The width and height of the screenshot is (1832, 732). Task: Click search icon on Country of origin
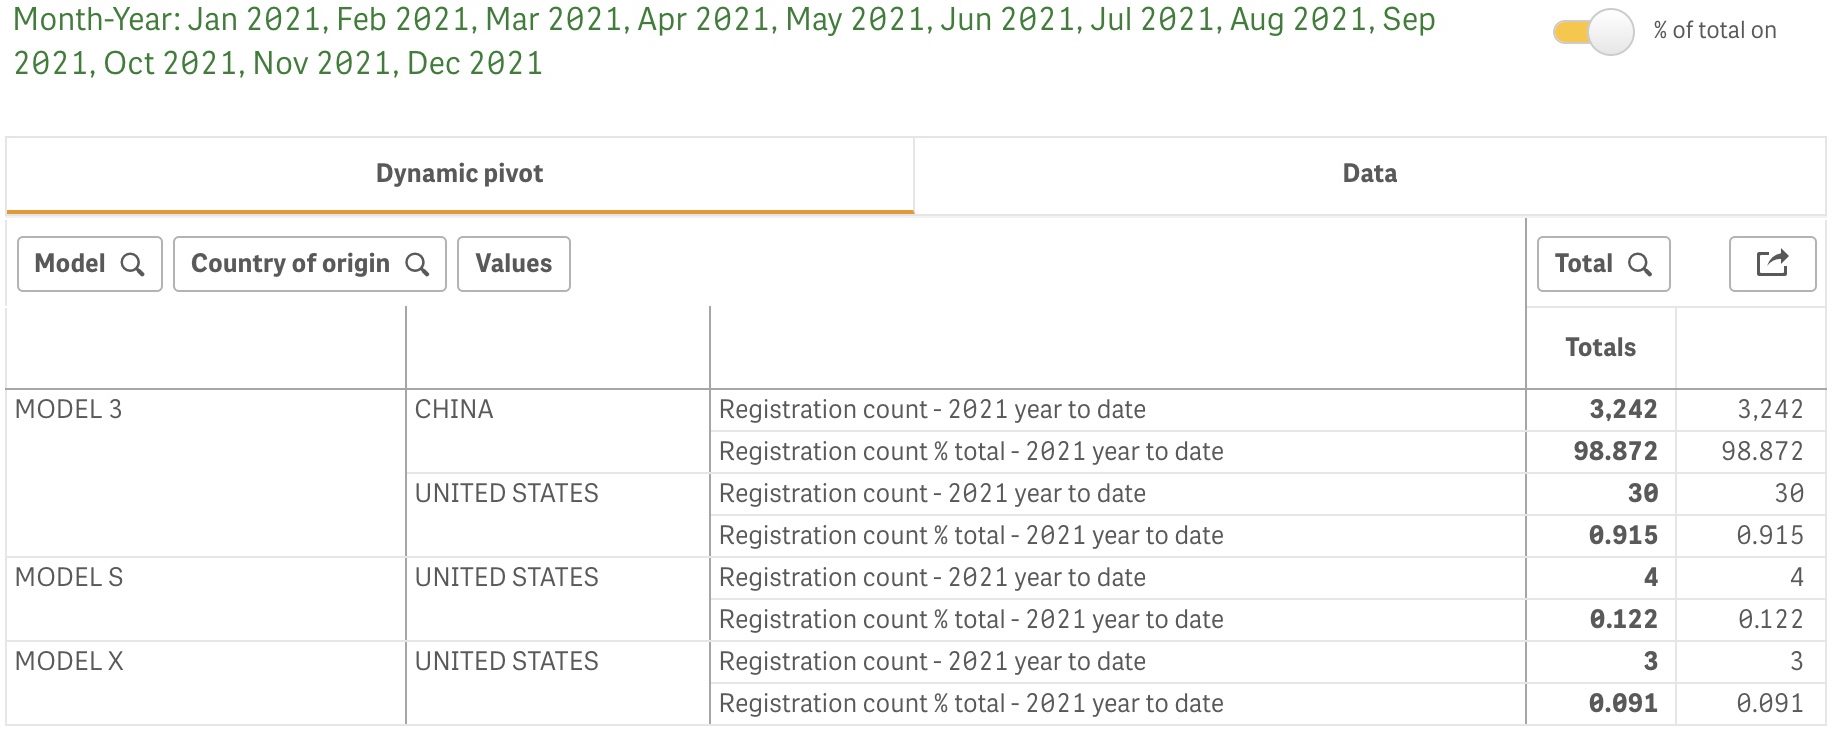pyautogui.click(x=417, y=264)
